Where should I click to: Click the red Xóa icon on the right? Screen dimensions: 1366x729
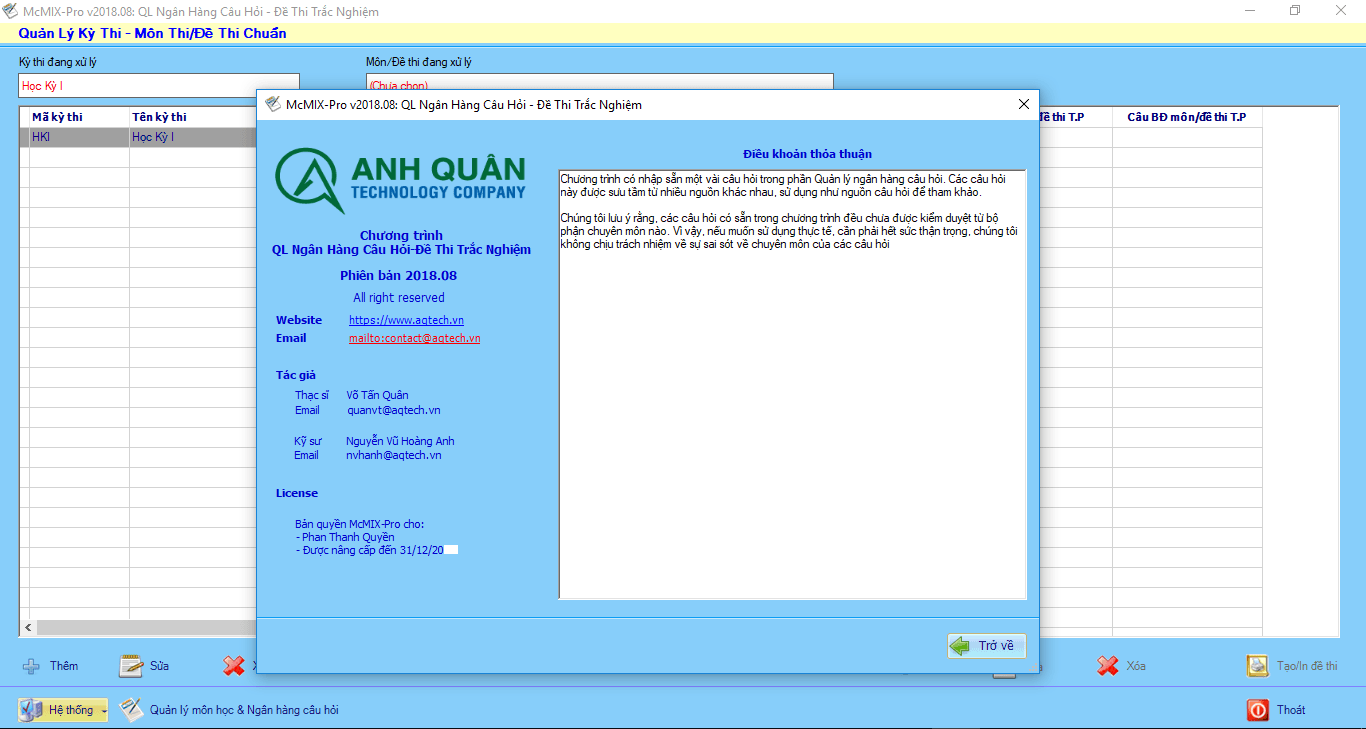(1107, 666)
